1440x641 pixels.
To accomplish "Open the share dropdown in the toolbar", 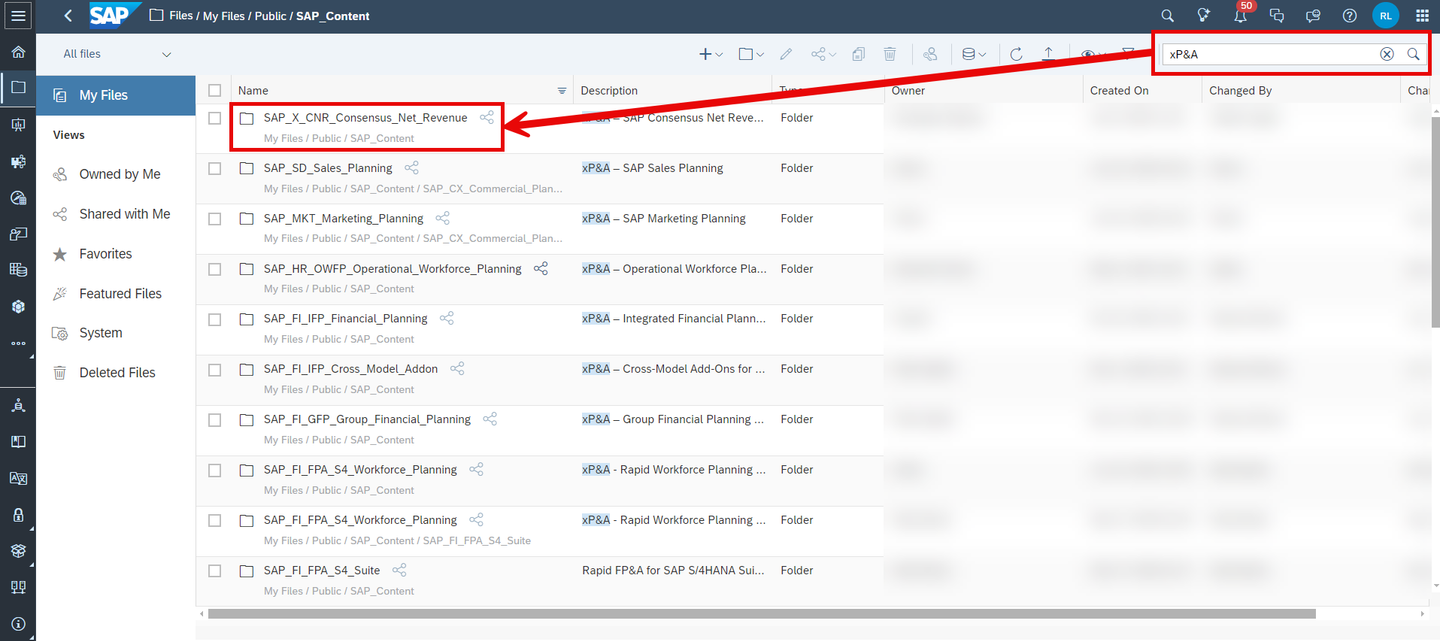I will tap(823, 54).
